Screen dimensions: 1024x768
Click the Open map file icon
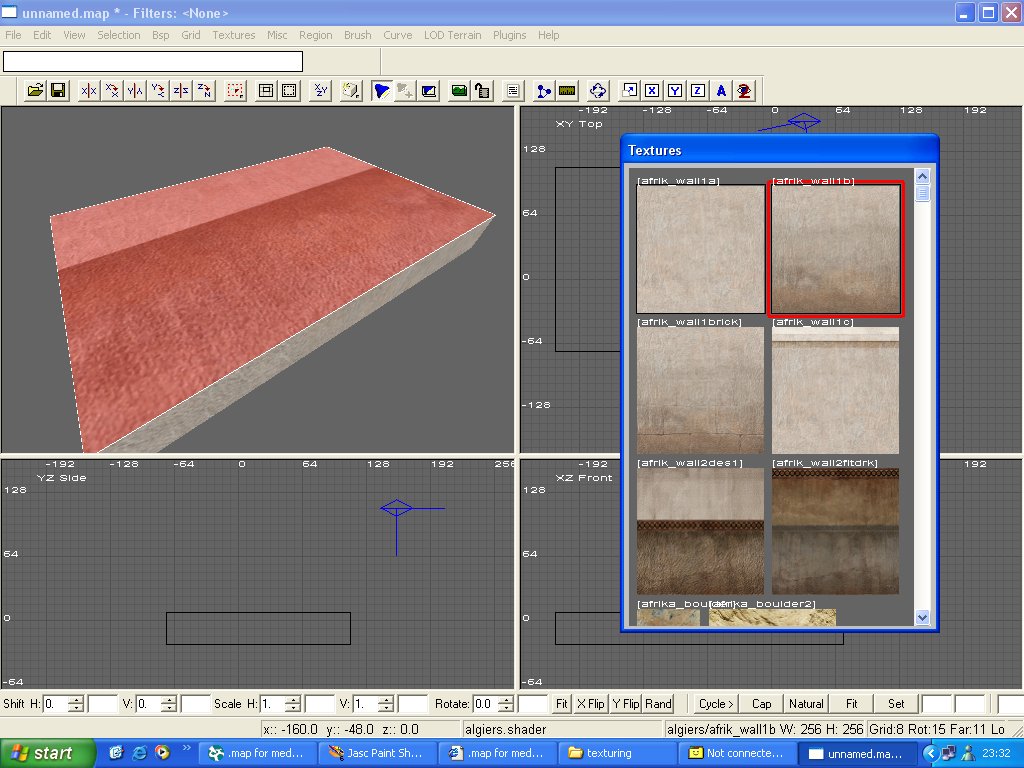35,91
